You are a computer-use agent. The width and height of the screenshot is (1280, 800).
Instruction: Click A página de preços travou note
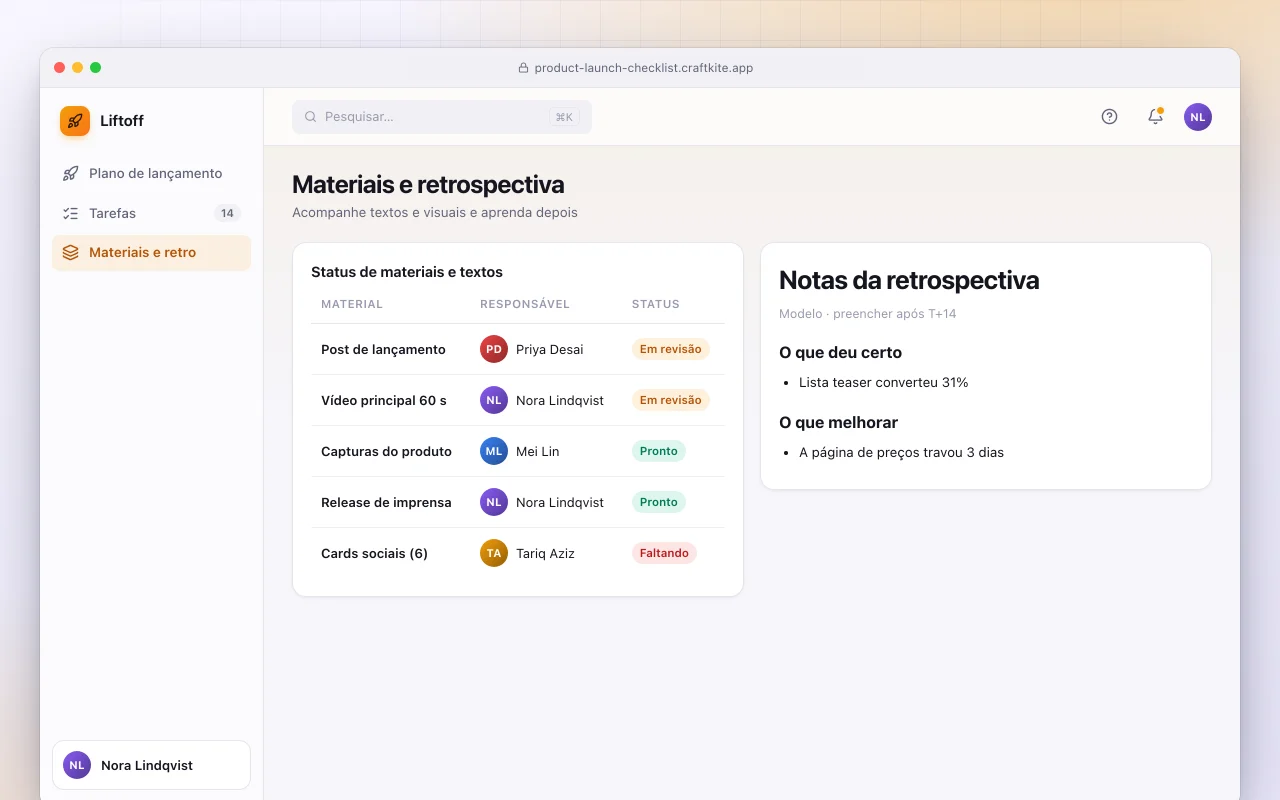(x=901, y=452)
